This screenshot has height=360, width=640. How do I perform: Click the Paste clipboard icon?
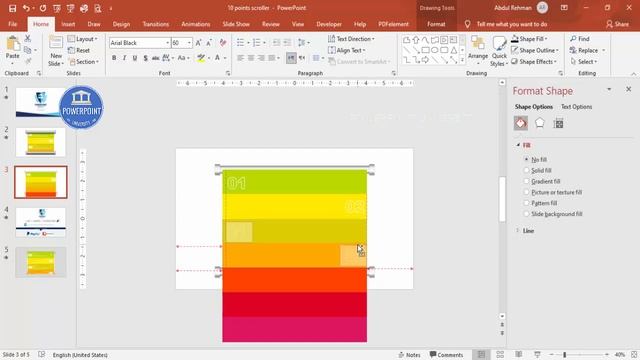point(13,44)
